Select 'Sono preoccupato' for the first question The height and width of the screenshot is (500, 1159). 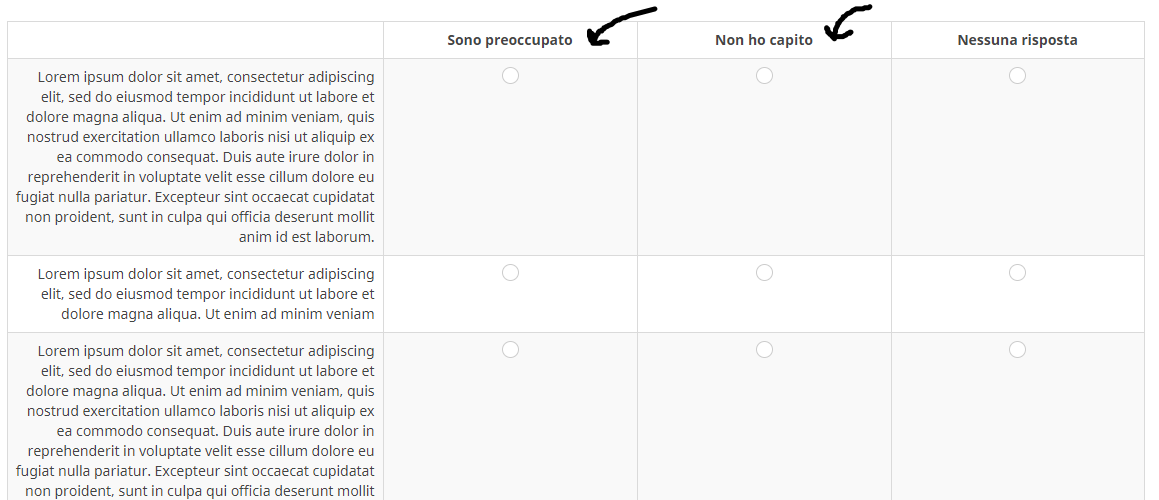tap(510, 76)
